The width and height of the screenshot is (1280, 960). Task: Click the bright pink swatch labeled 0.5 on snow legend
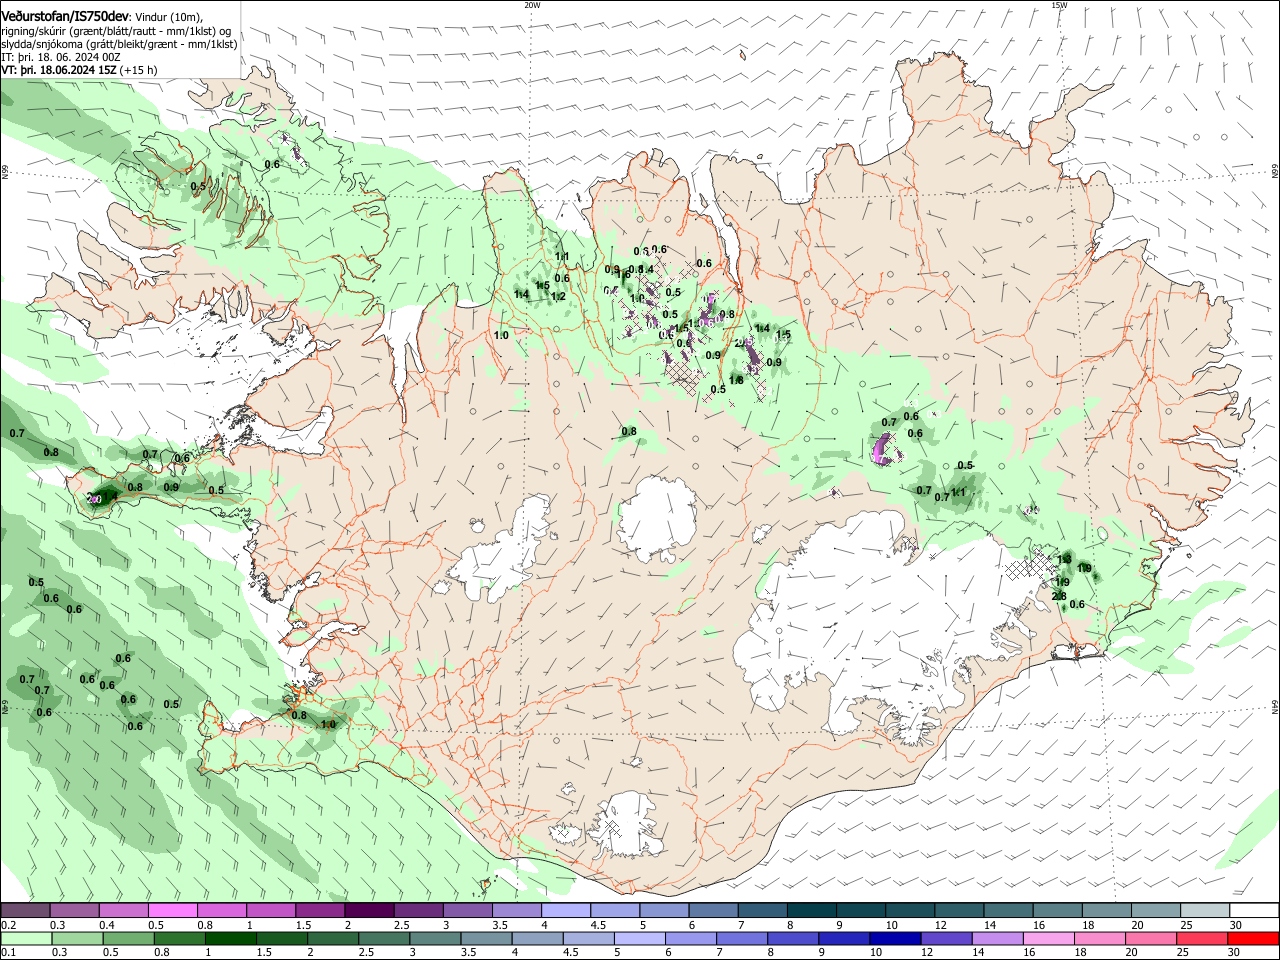(172, 911)
